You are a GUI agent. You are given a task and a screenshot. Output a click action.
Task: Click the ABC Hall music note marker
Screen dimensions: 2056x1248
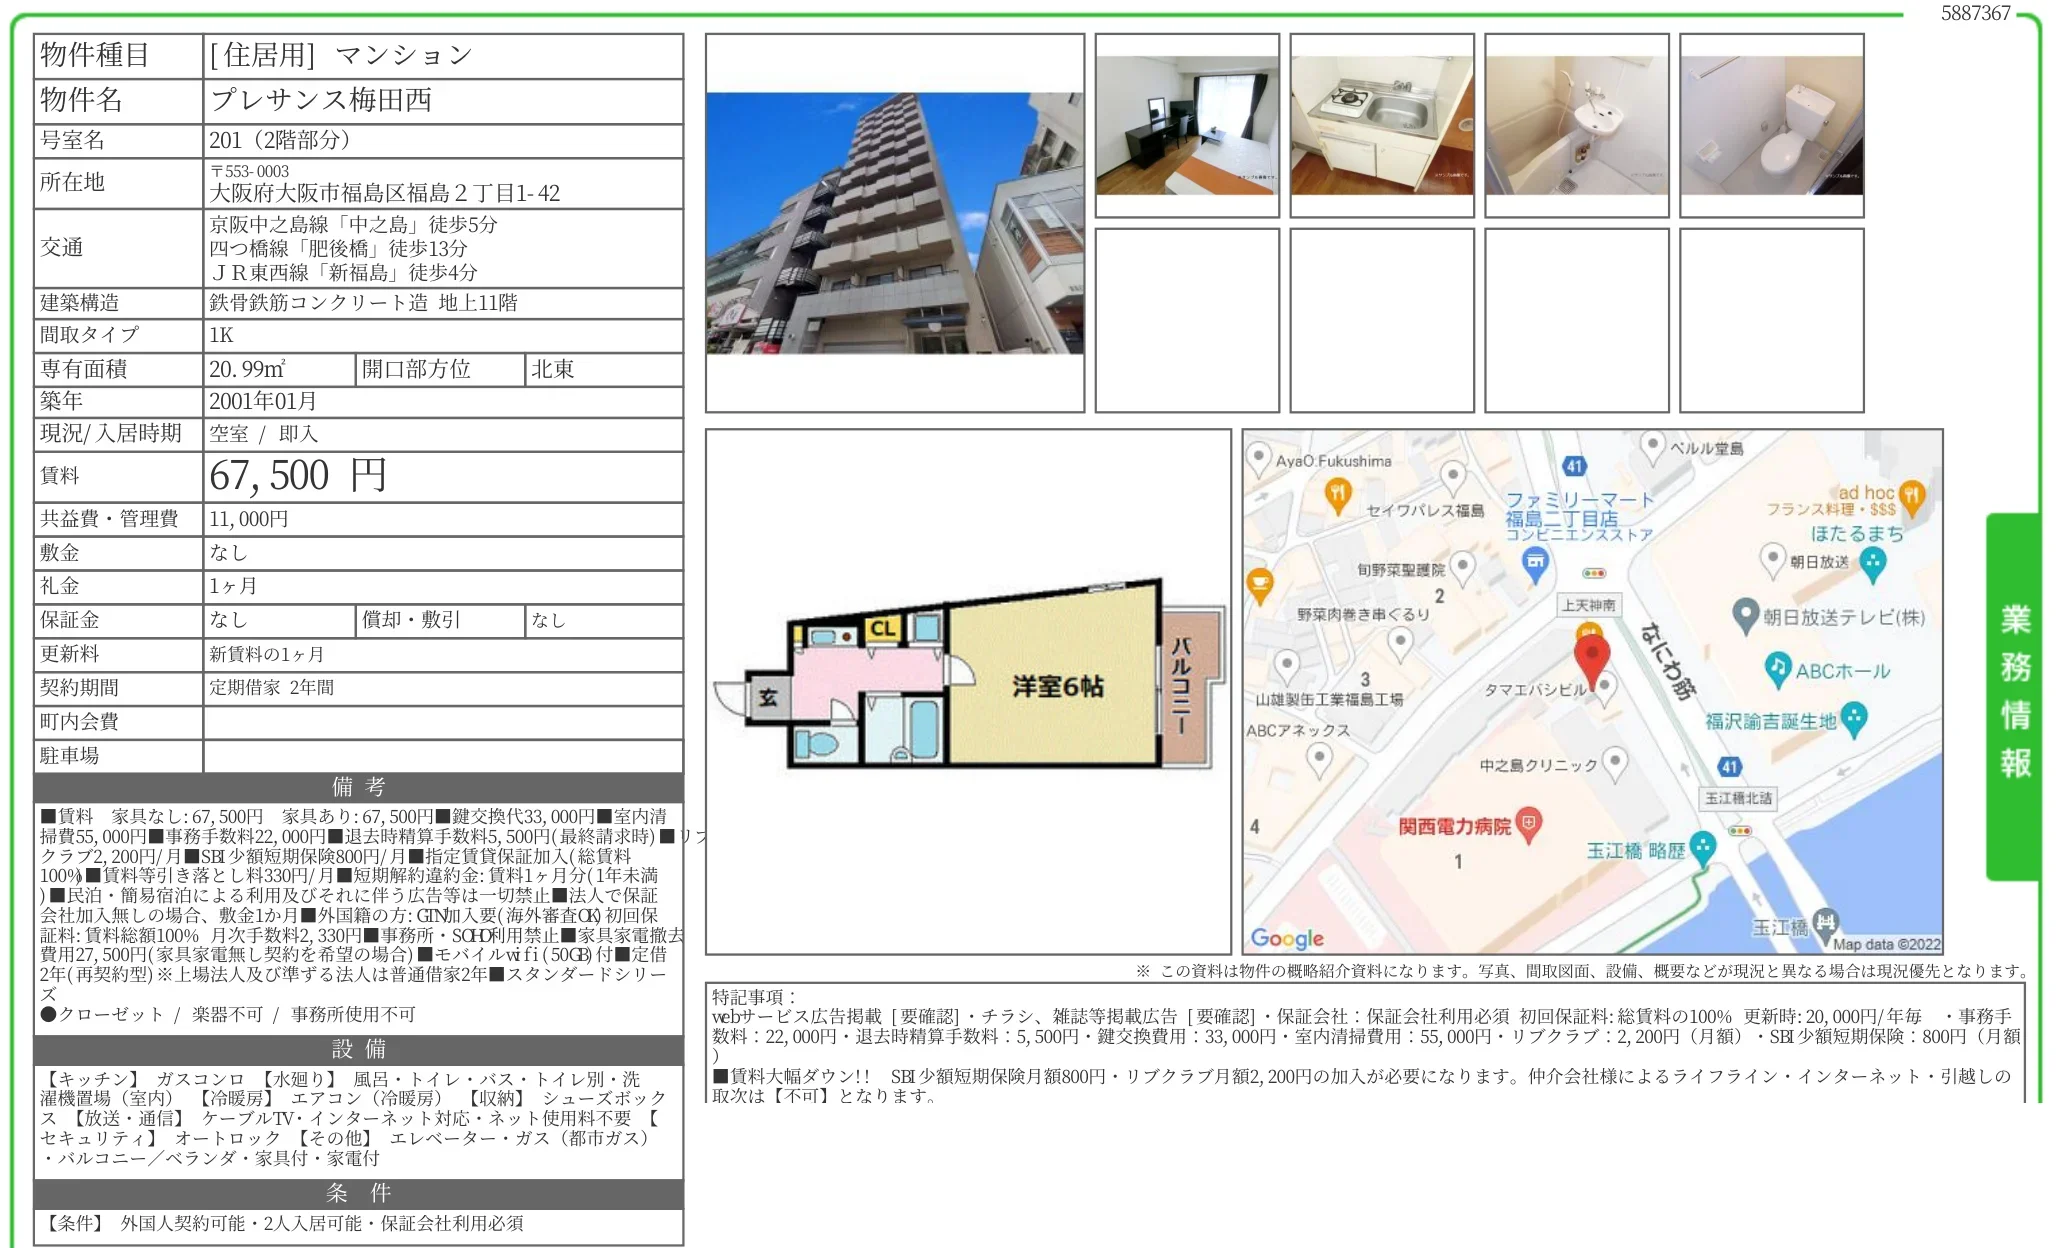(x=1777, y=669)
